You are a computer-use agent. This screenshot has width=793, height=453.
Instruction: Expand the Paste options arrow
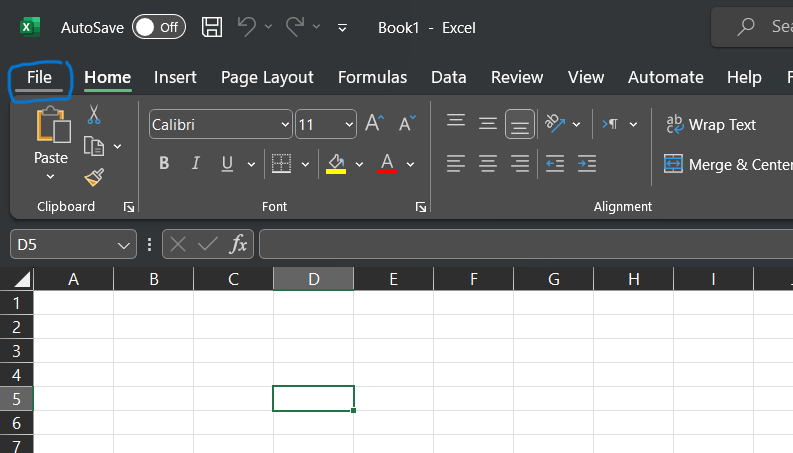50,177
